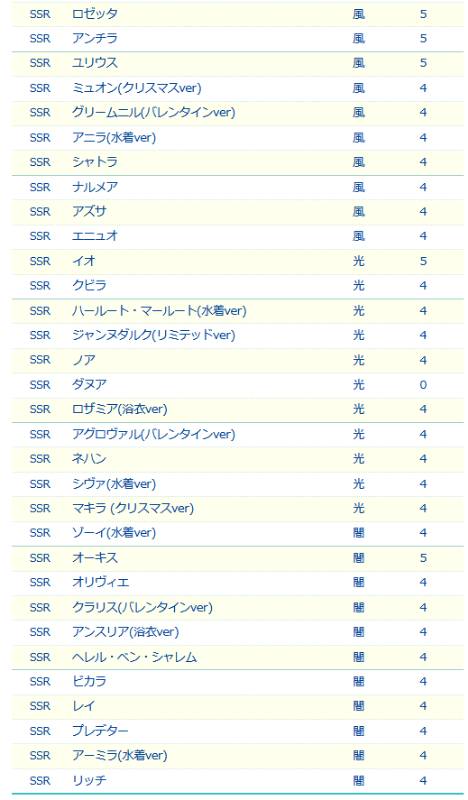This screenshot has width=468, height=800.
Task: Open the シヴァ(水着ver) entry
Action: pos(114,484)
